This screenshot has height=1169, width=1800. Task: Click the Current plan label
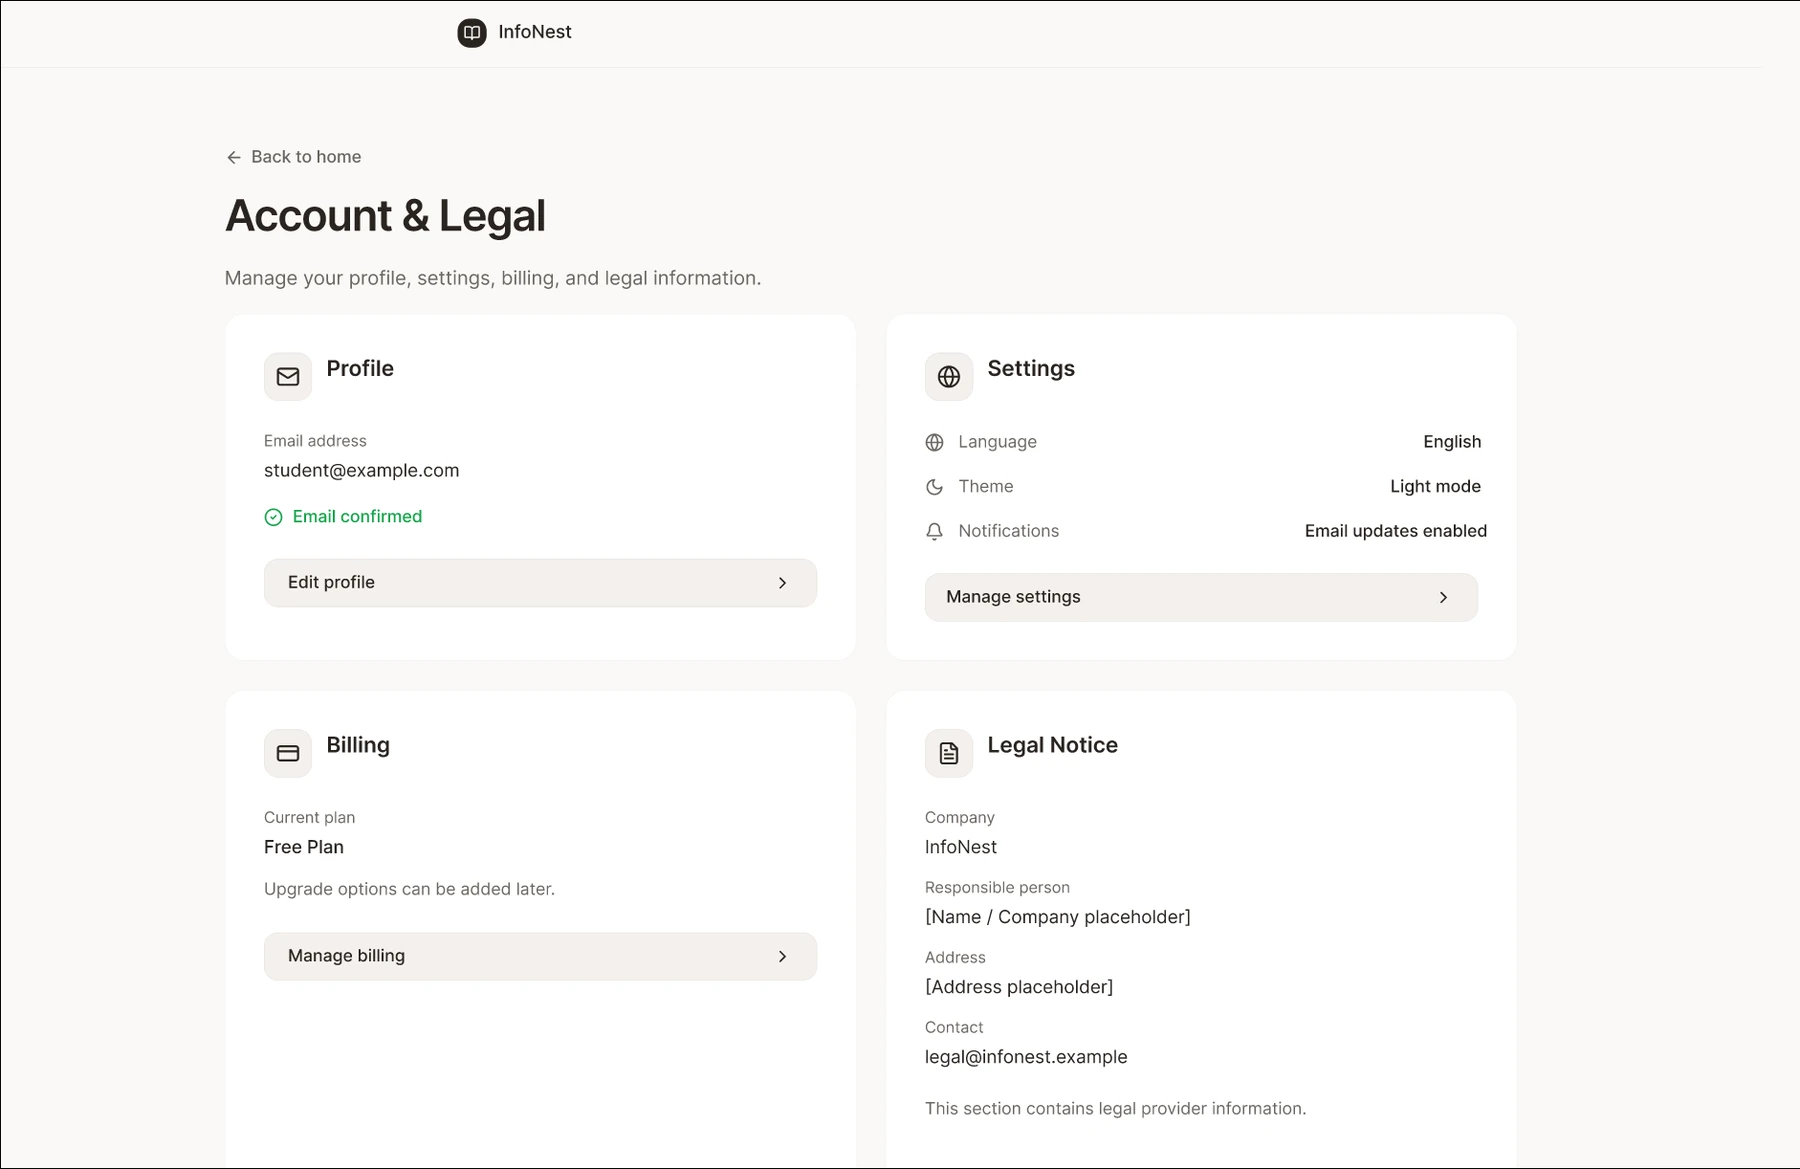310,817
